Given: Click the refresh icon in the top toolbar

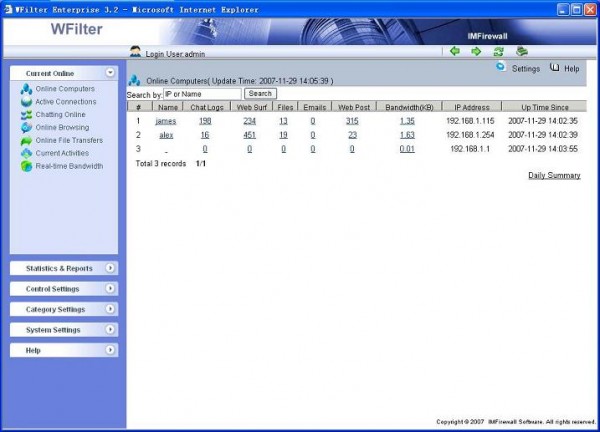Looking at the screenshot, I should pyautogui.click(x=498, y=51).
